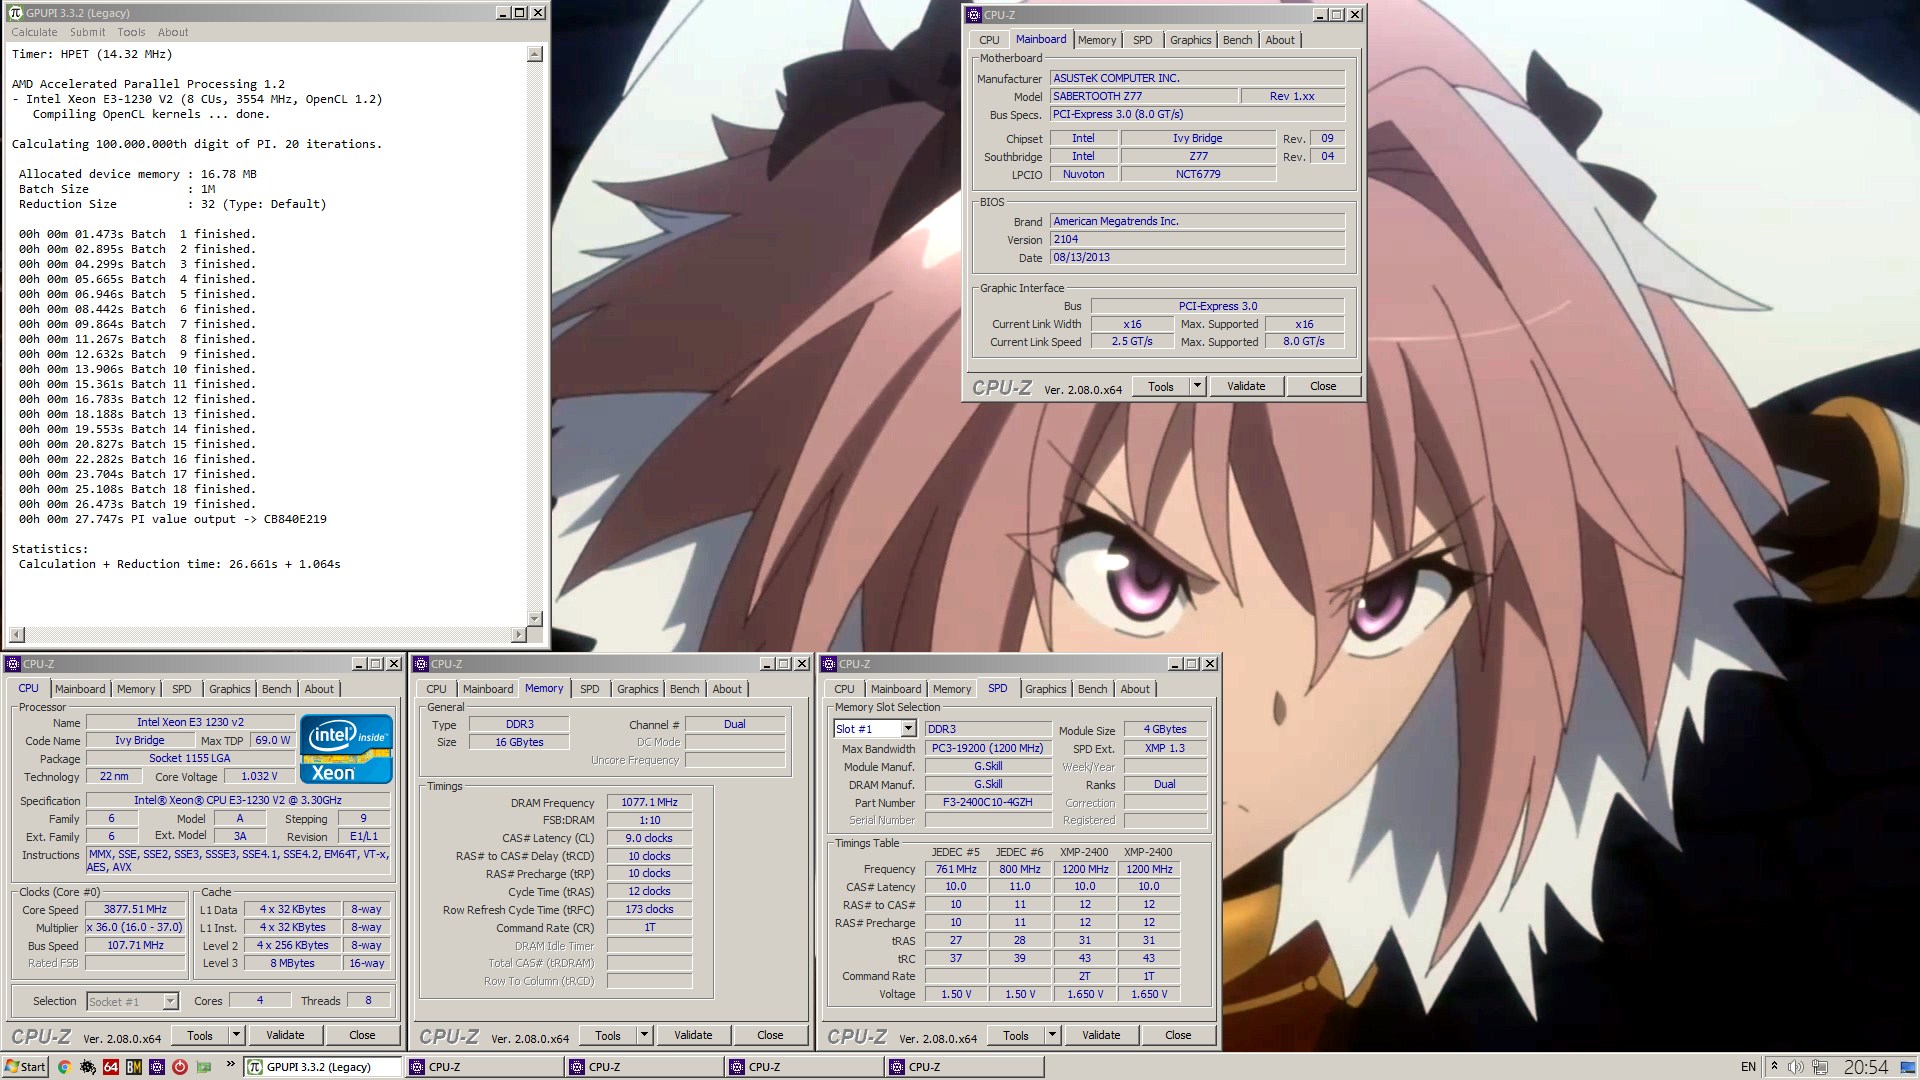The image size is (1920, 1080).
Task: Click the Intel Xeon logo in the CPU-Z CPU window
Action: 346,749
